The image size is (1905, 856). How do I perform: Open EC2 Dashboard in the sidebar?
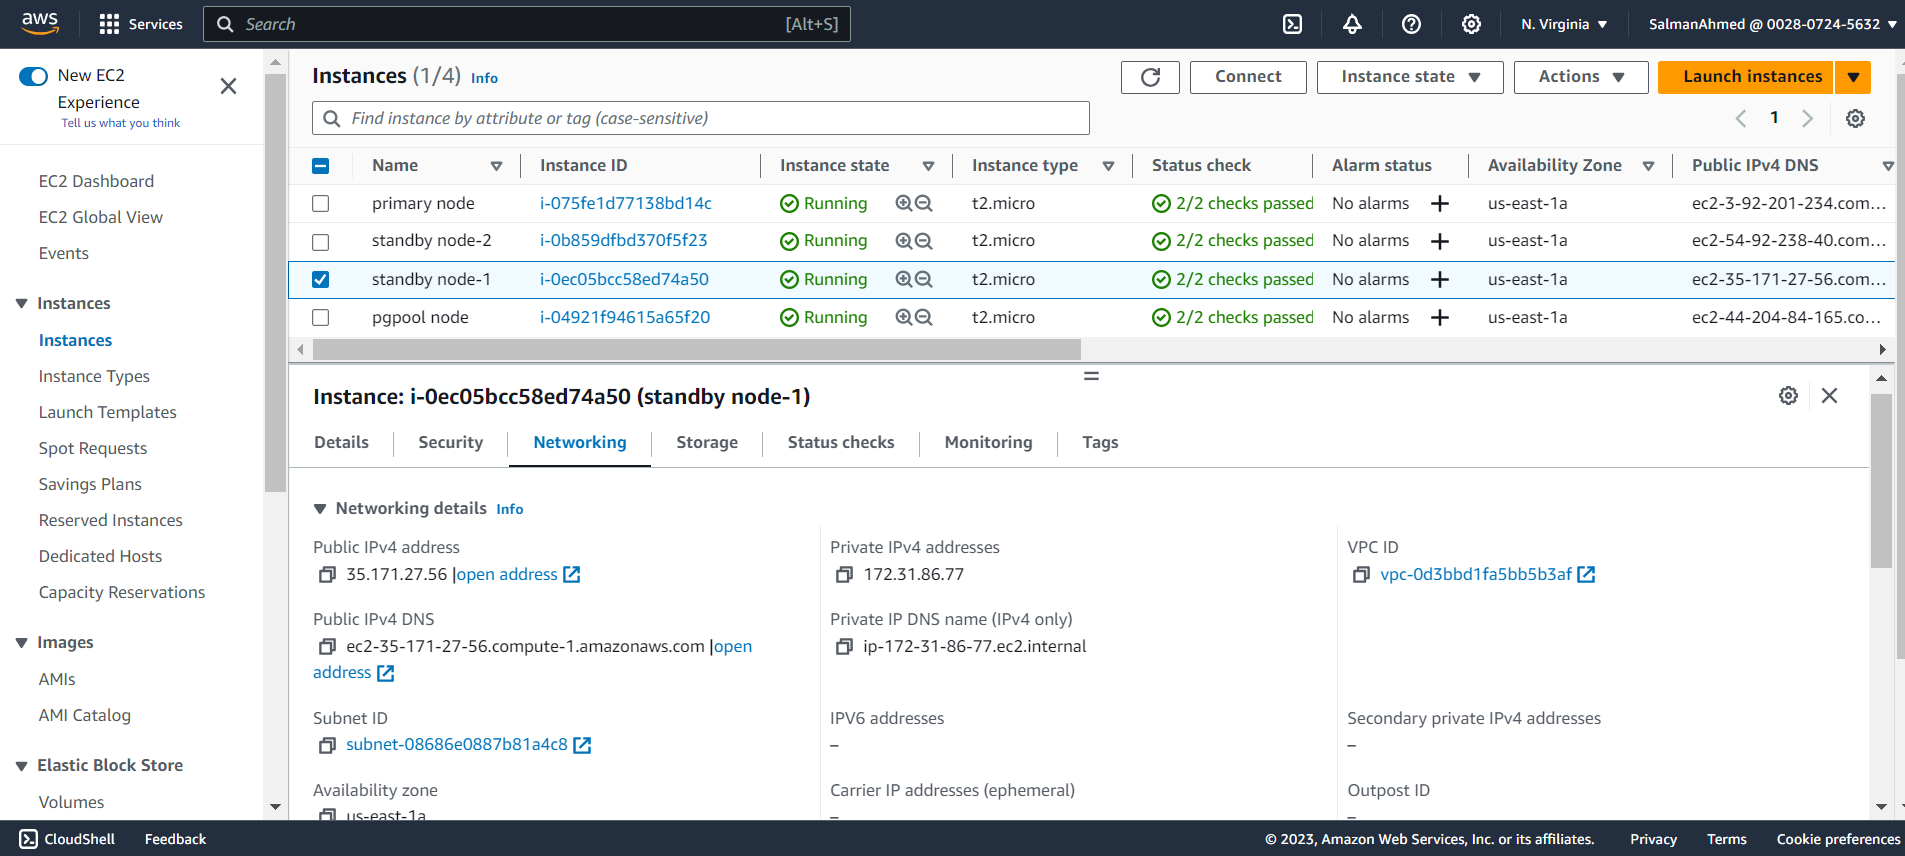coord(96,181)
